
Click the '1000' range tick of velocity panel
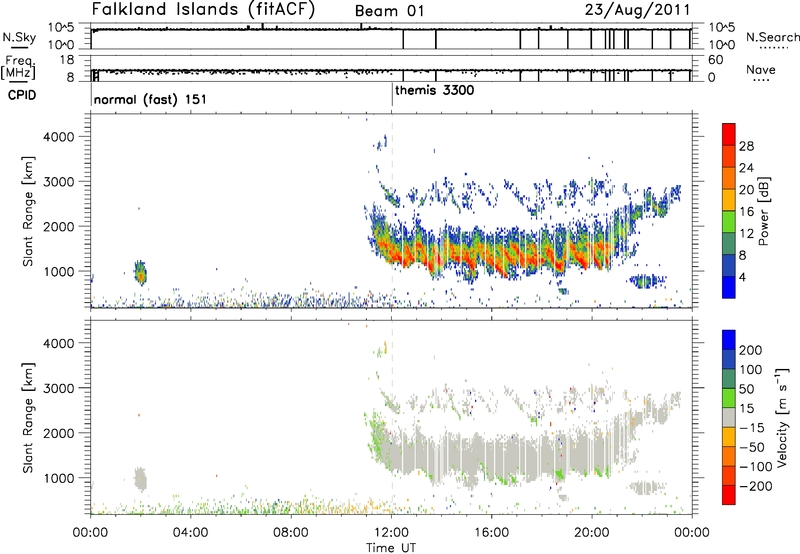click(58, 478)
